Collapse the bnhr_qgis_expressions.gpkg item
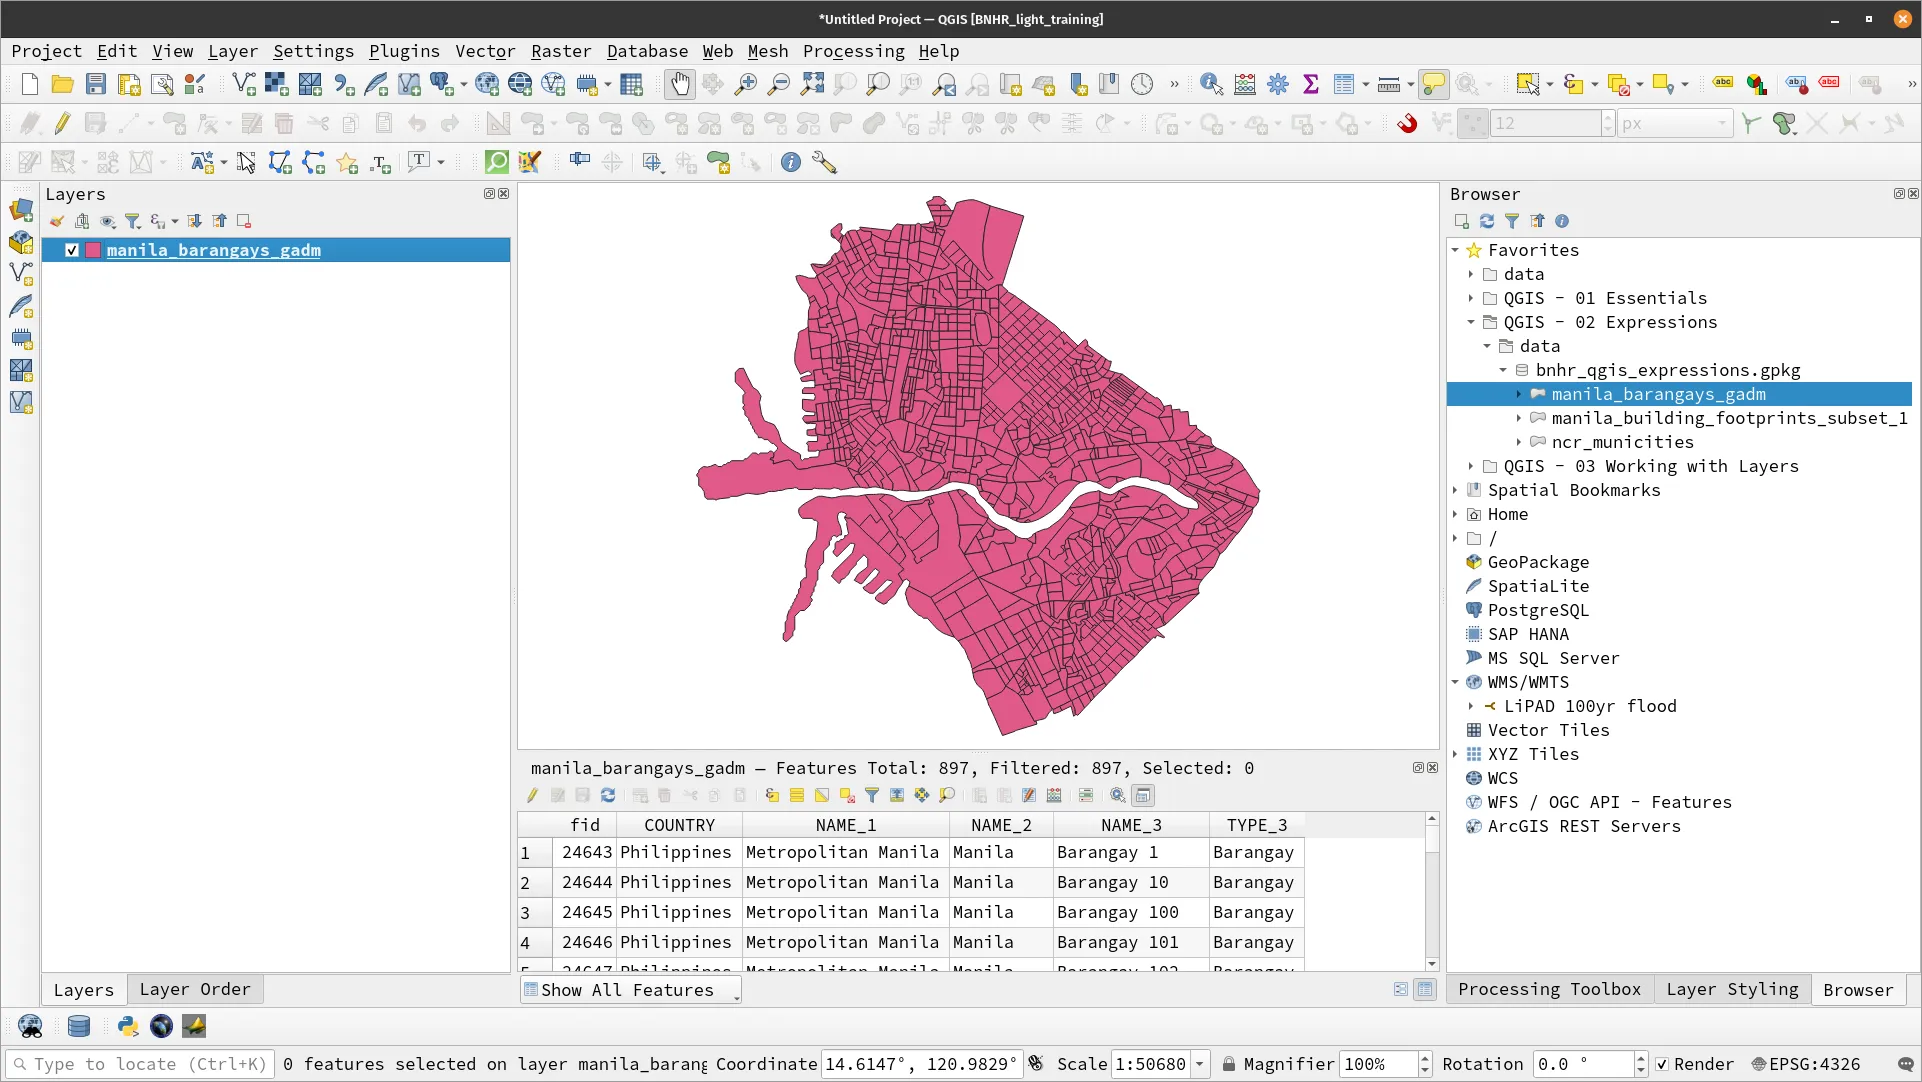 pos(1503,370)
